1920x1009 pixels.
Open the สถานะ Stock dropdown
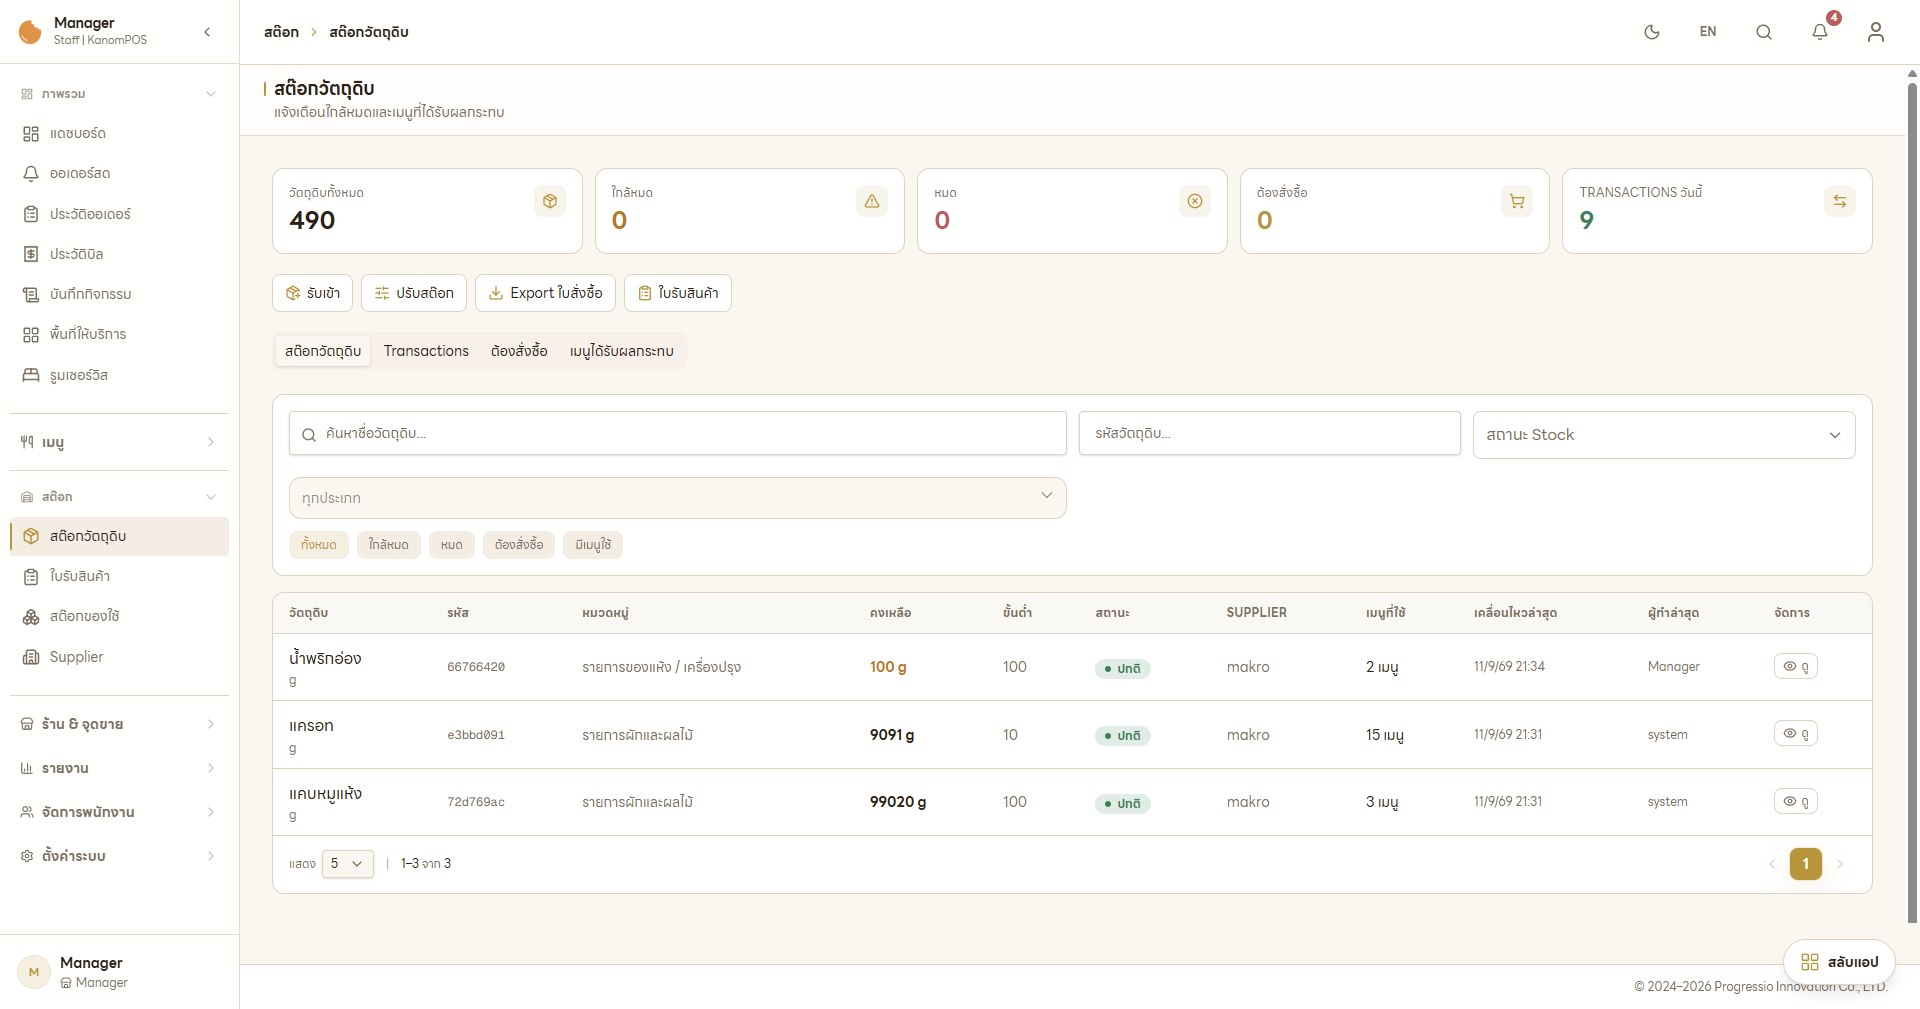[1664, 435]
